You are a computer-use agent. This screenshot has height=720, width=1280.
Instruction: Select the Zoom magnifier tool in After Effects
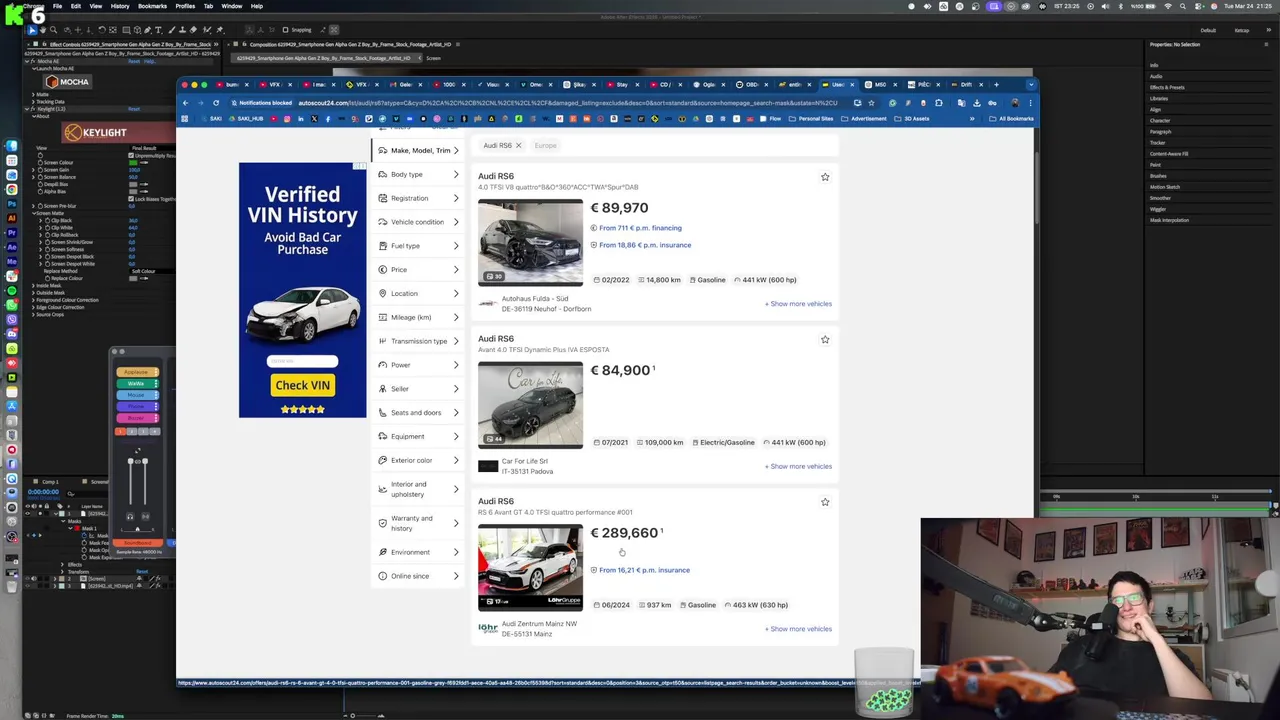tap(54, 30)
